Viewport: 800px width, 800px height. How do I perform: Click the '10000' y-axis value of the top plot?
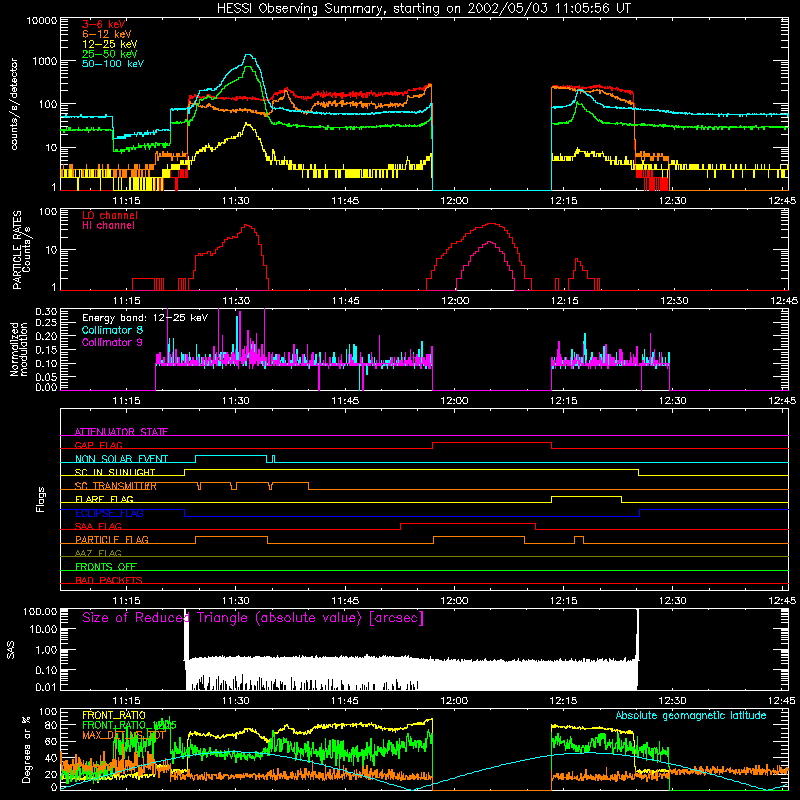(x=42, y=21)
